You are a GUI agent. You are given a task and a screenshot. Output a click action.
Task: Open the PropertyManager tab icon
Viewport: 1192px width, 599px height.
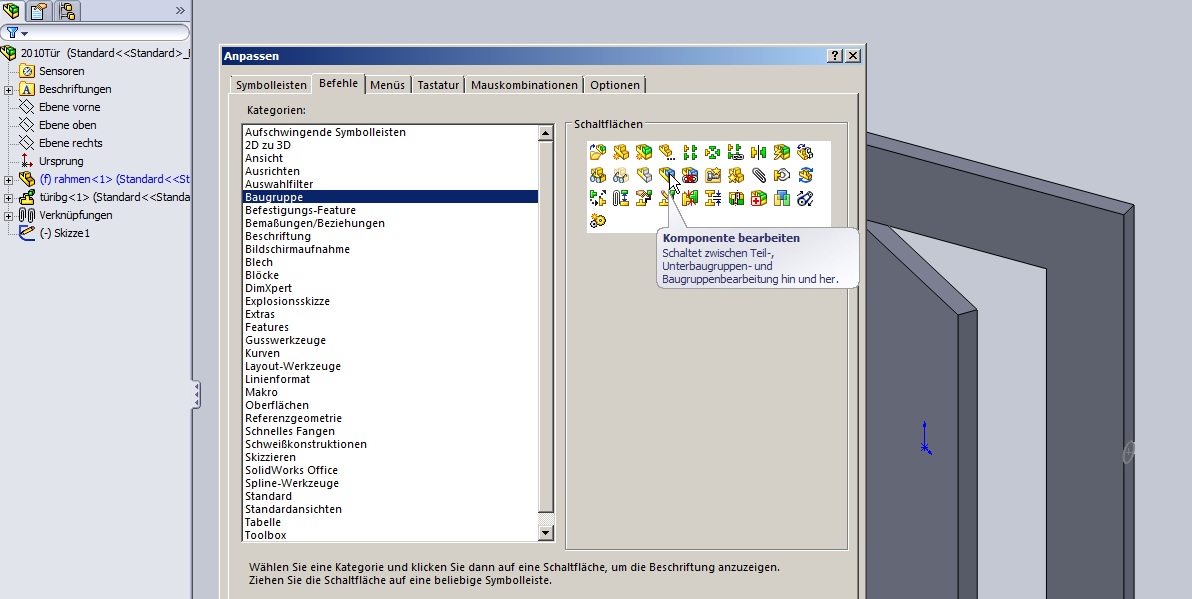click(x=39, y=11)
